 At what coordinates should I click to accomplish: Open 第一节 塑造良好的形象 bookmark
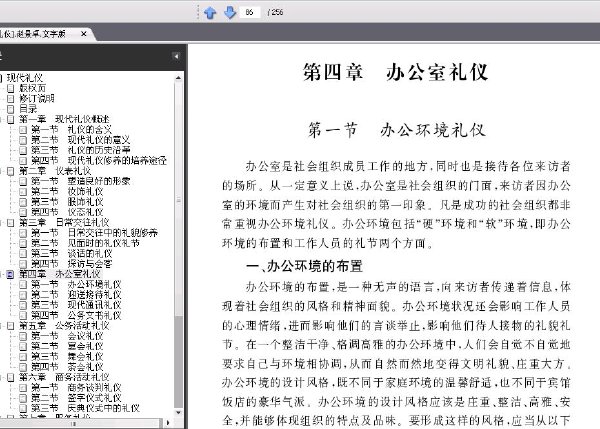(x=81, y=181)
